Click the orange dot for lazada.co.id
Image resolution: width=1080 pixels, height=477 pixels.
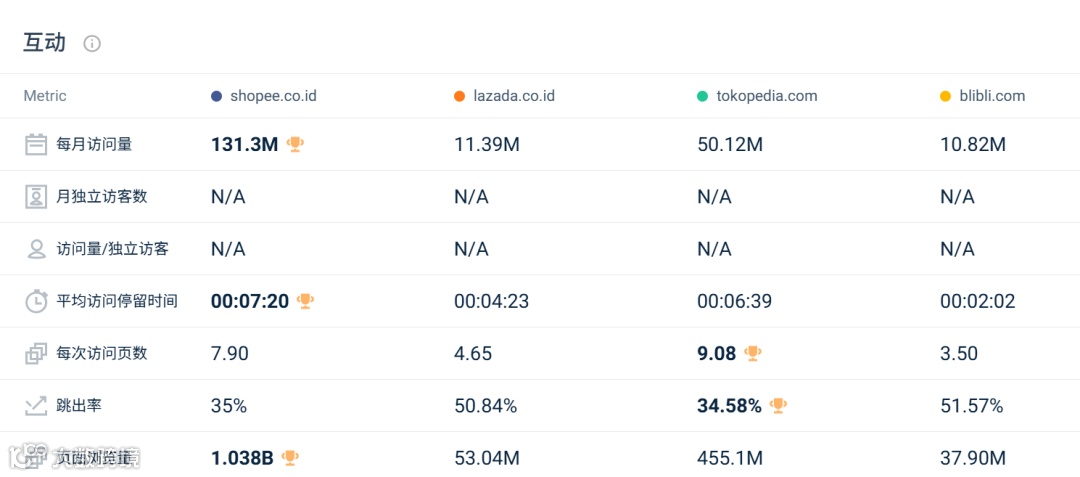tap(459, 96)
